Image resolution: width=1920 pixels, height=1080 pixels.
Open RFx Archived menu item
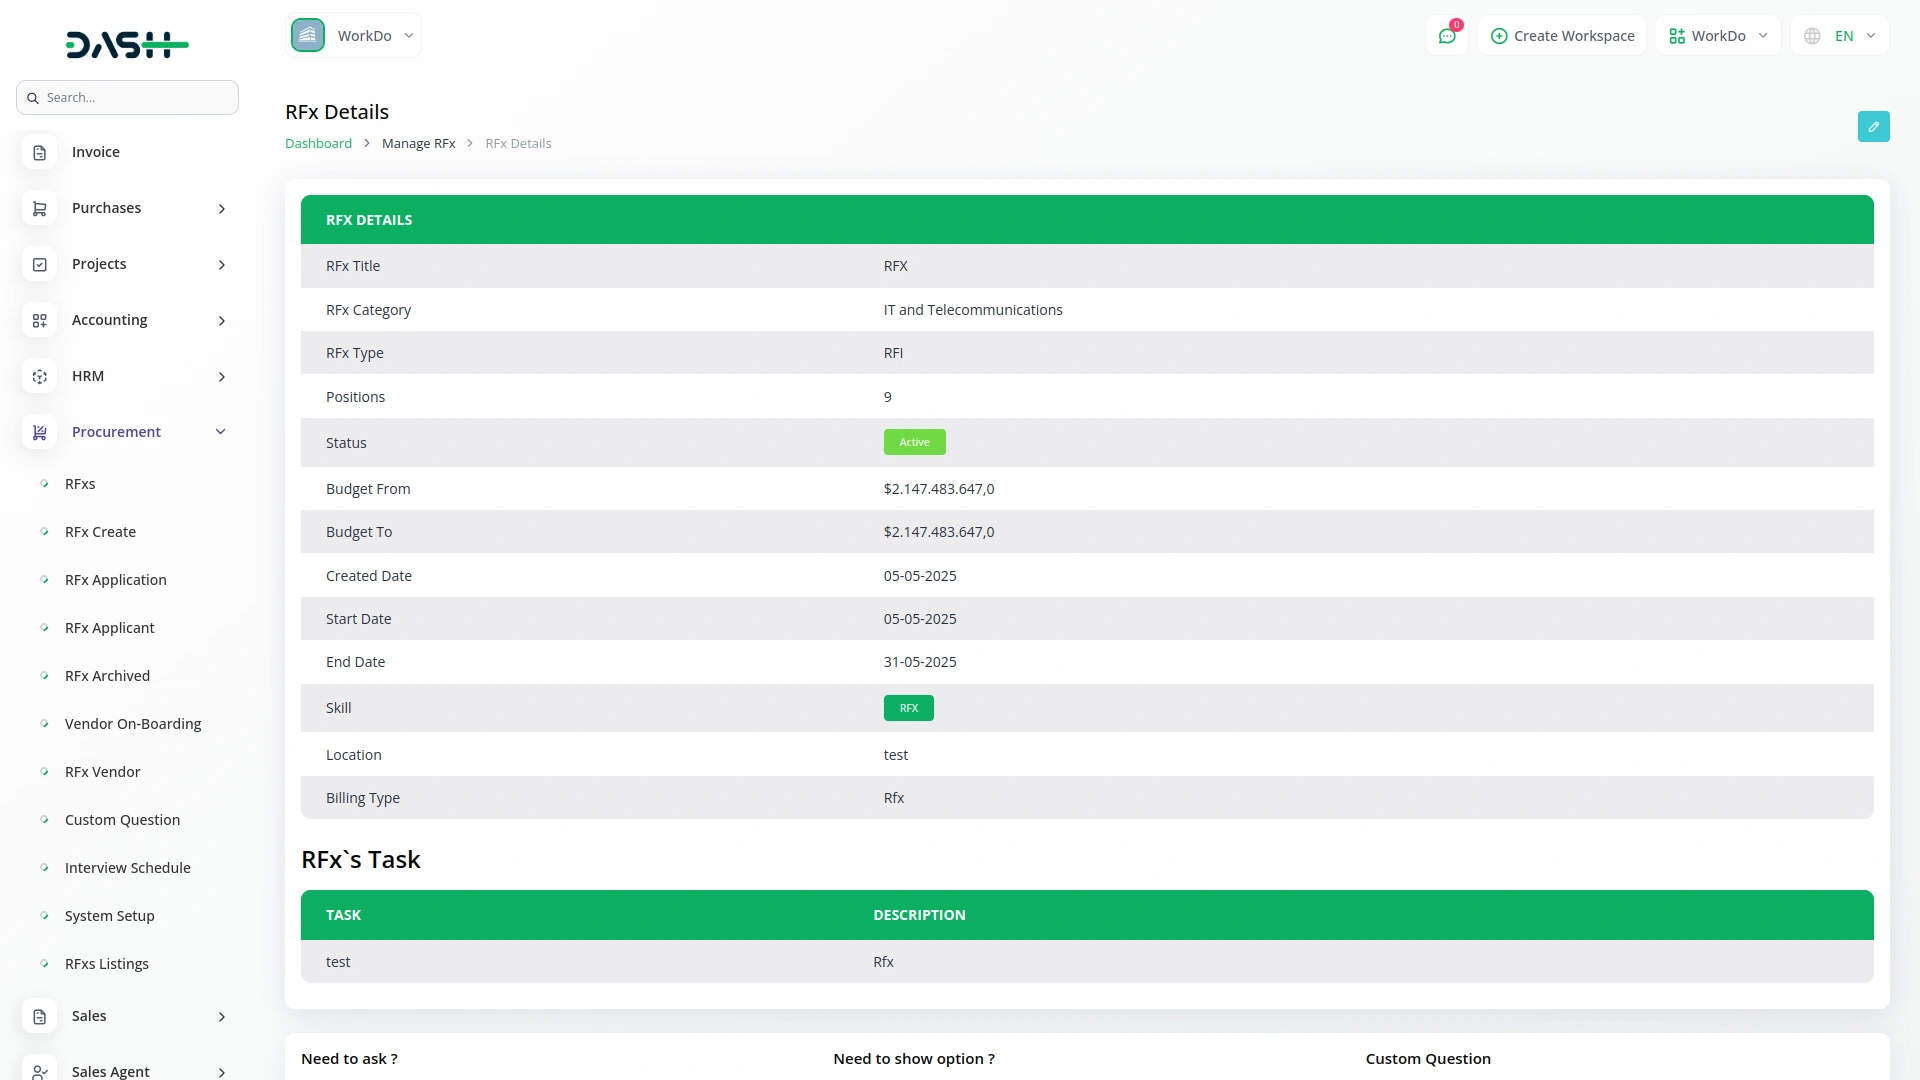pos(107,676)
